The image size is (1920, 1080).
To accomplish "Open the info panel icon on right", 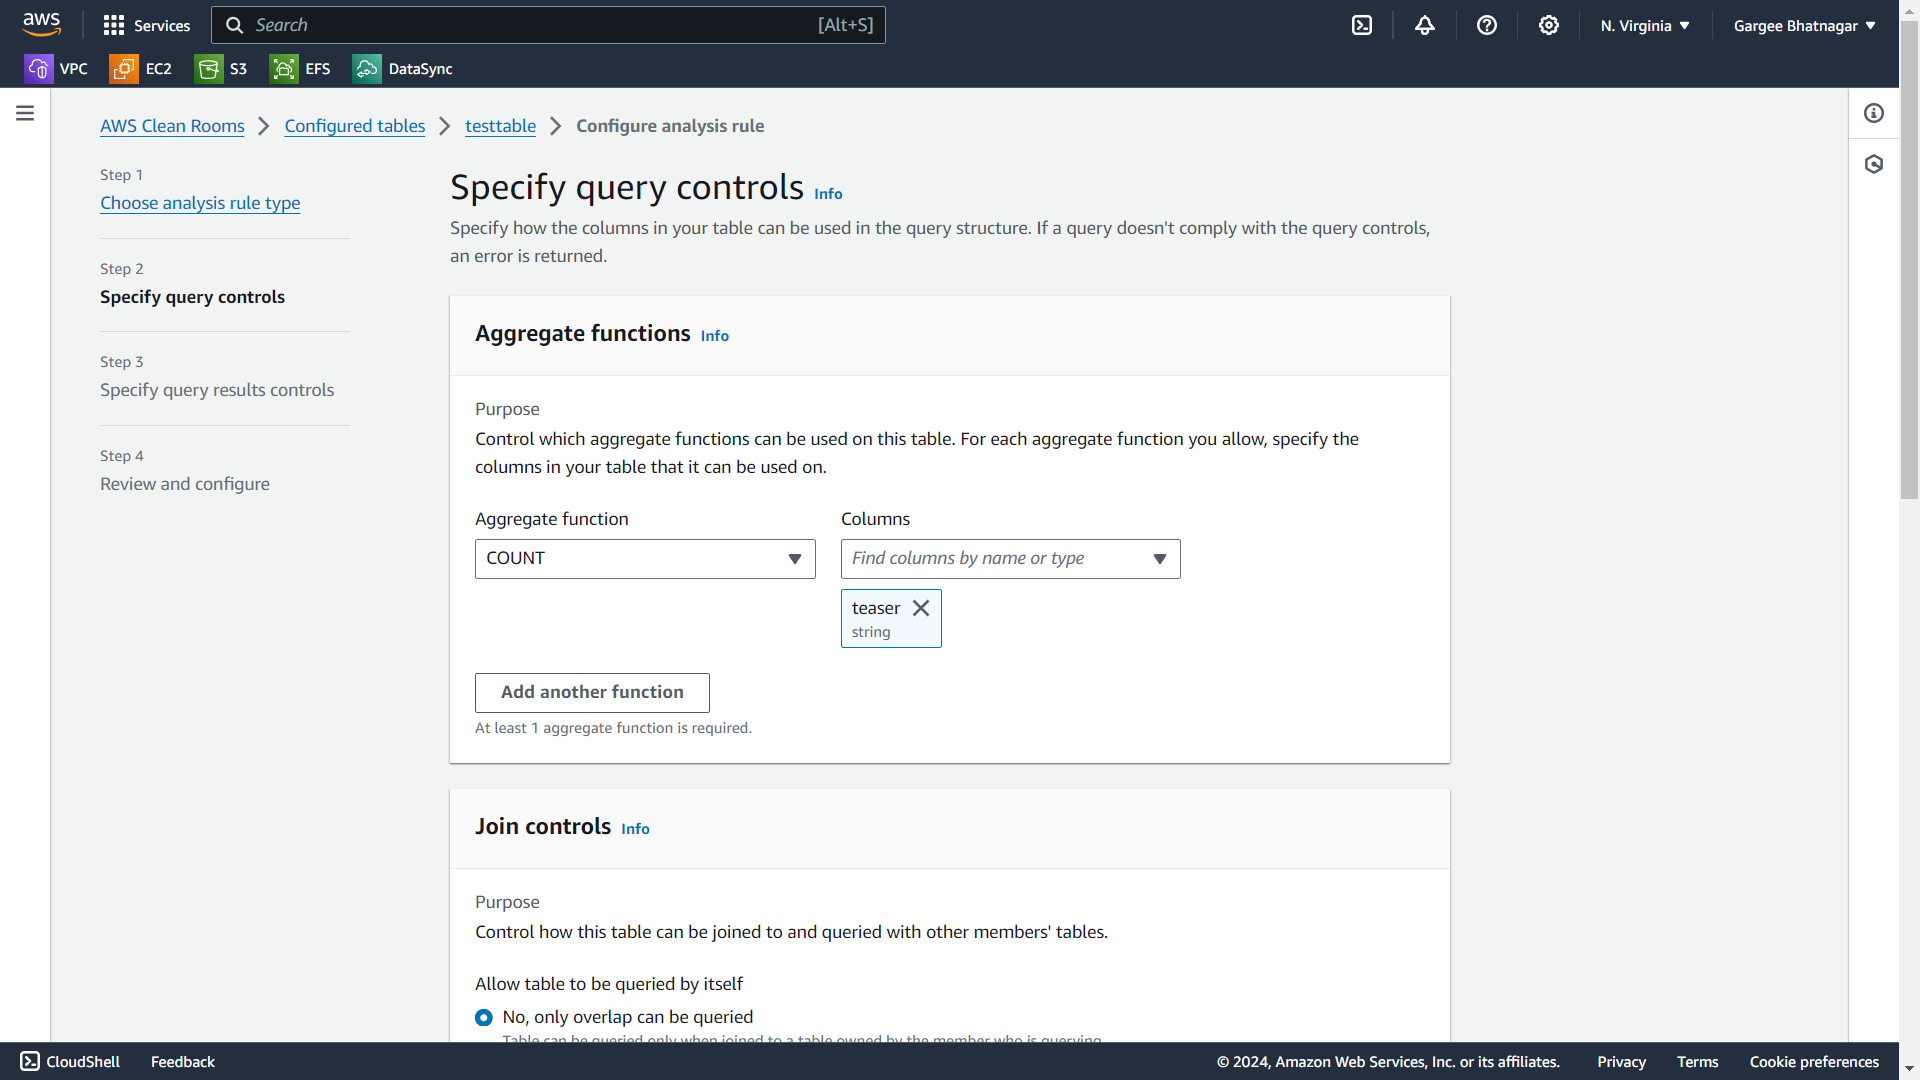I will 1874,113.
